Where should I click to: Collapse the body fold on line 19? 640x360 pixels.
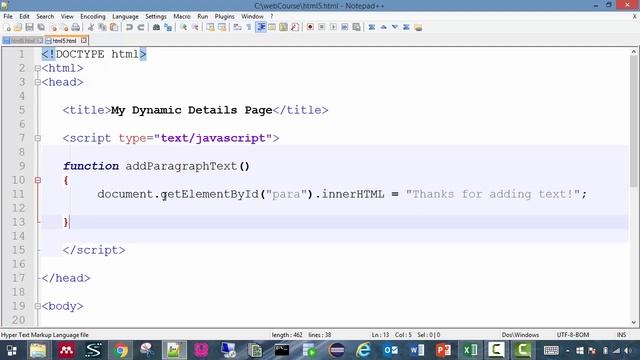click(x=38, y=306)
